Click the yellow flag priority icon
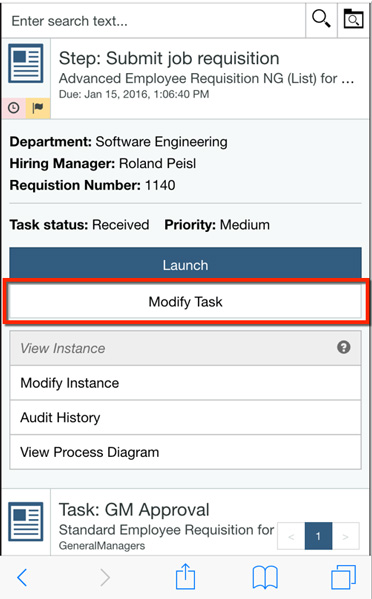372x599 pixels. (x=38, y=108)
